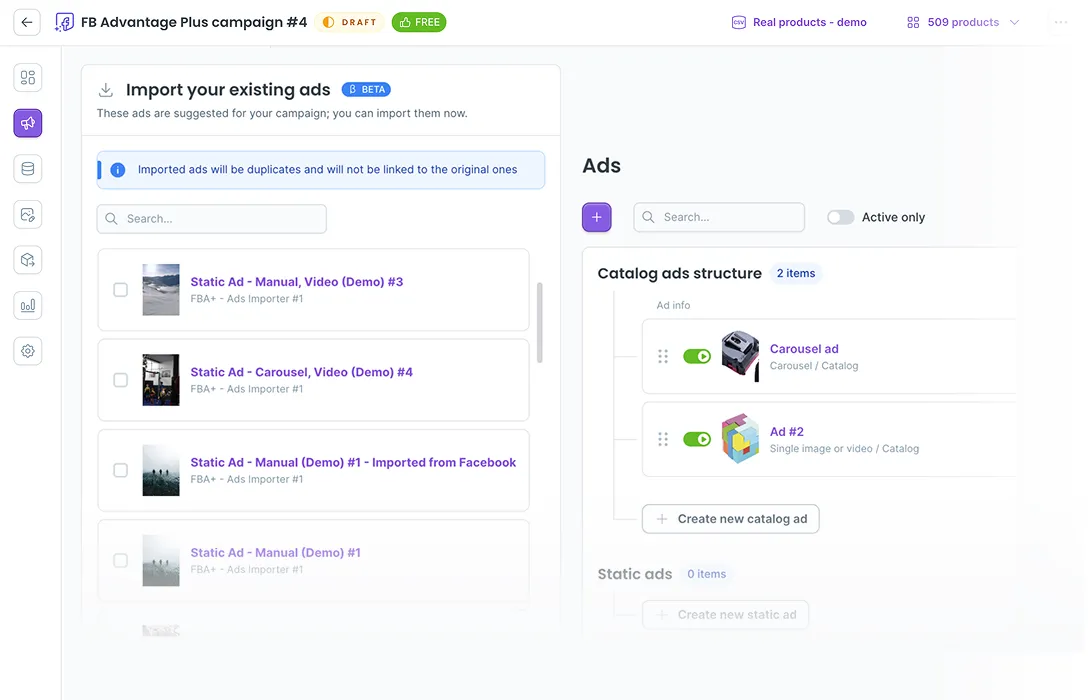Click the Imported from Facebook ad thumbnail

pos(161,470)
